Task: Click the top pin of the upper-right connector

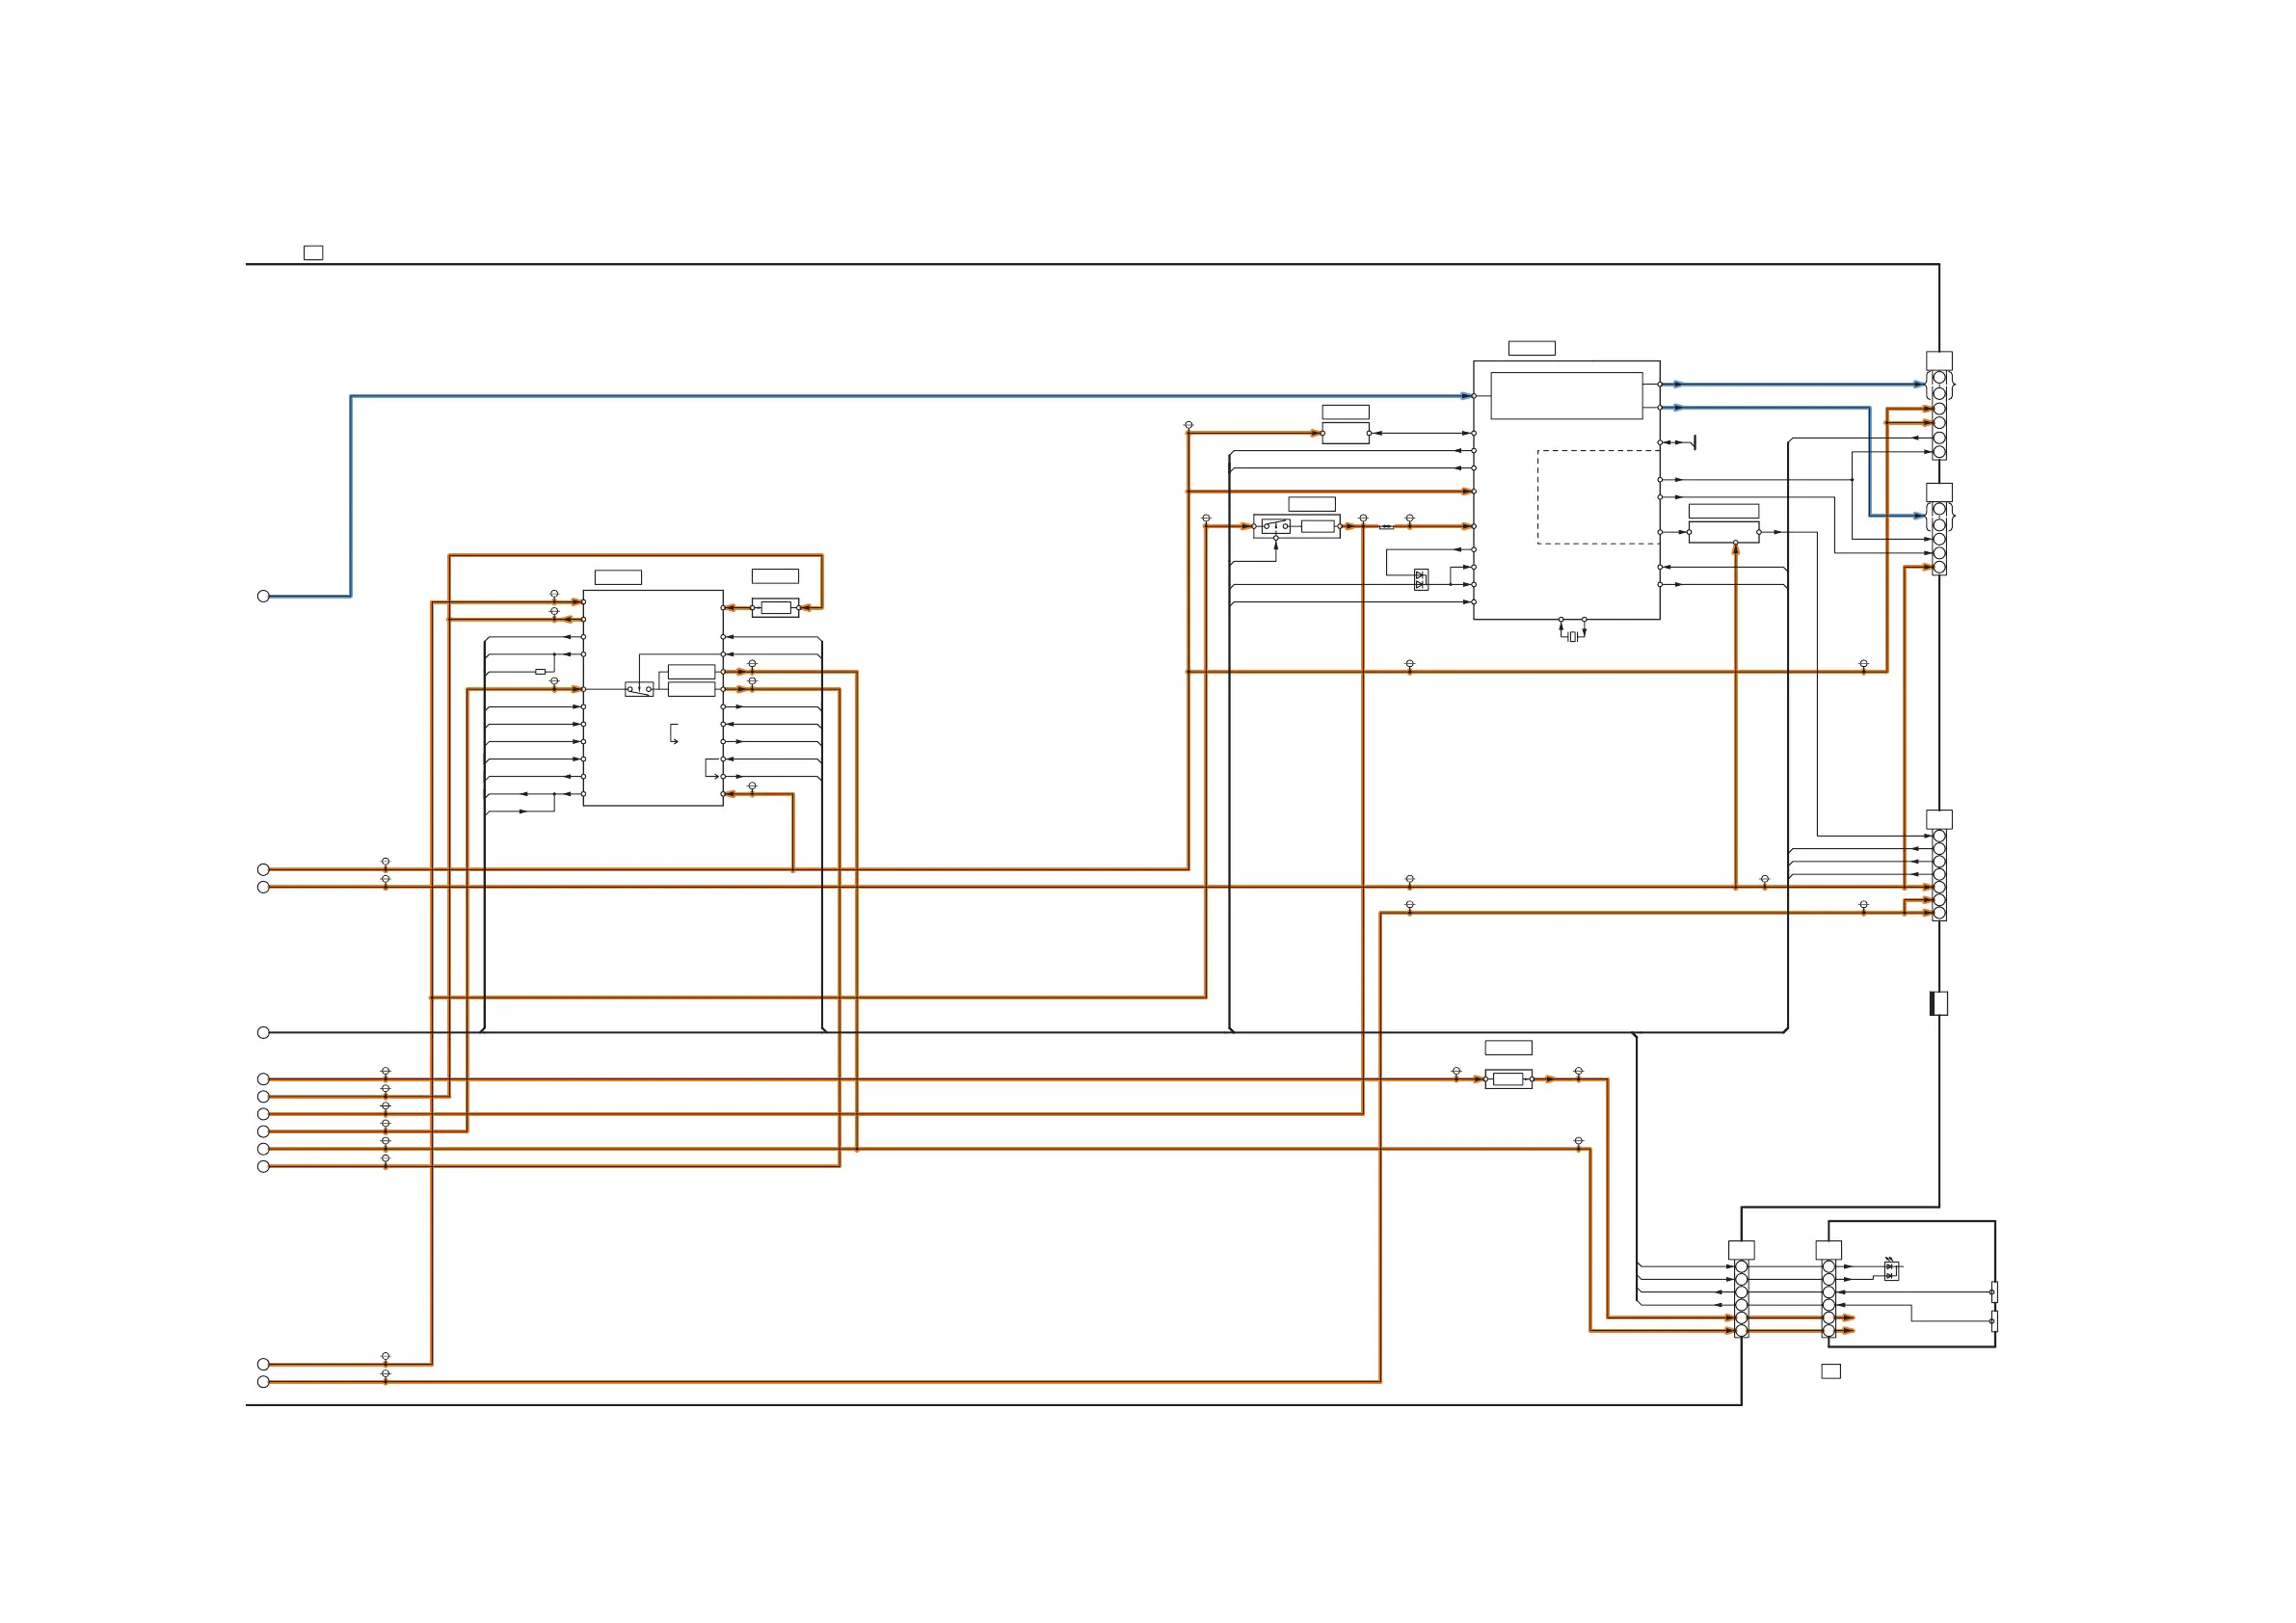Action: (x=1939, y=378)
